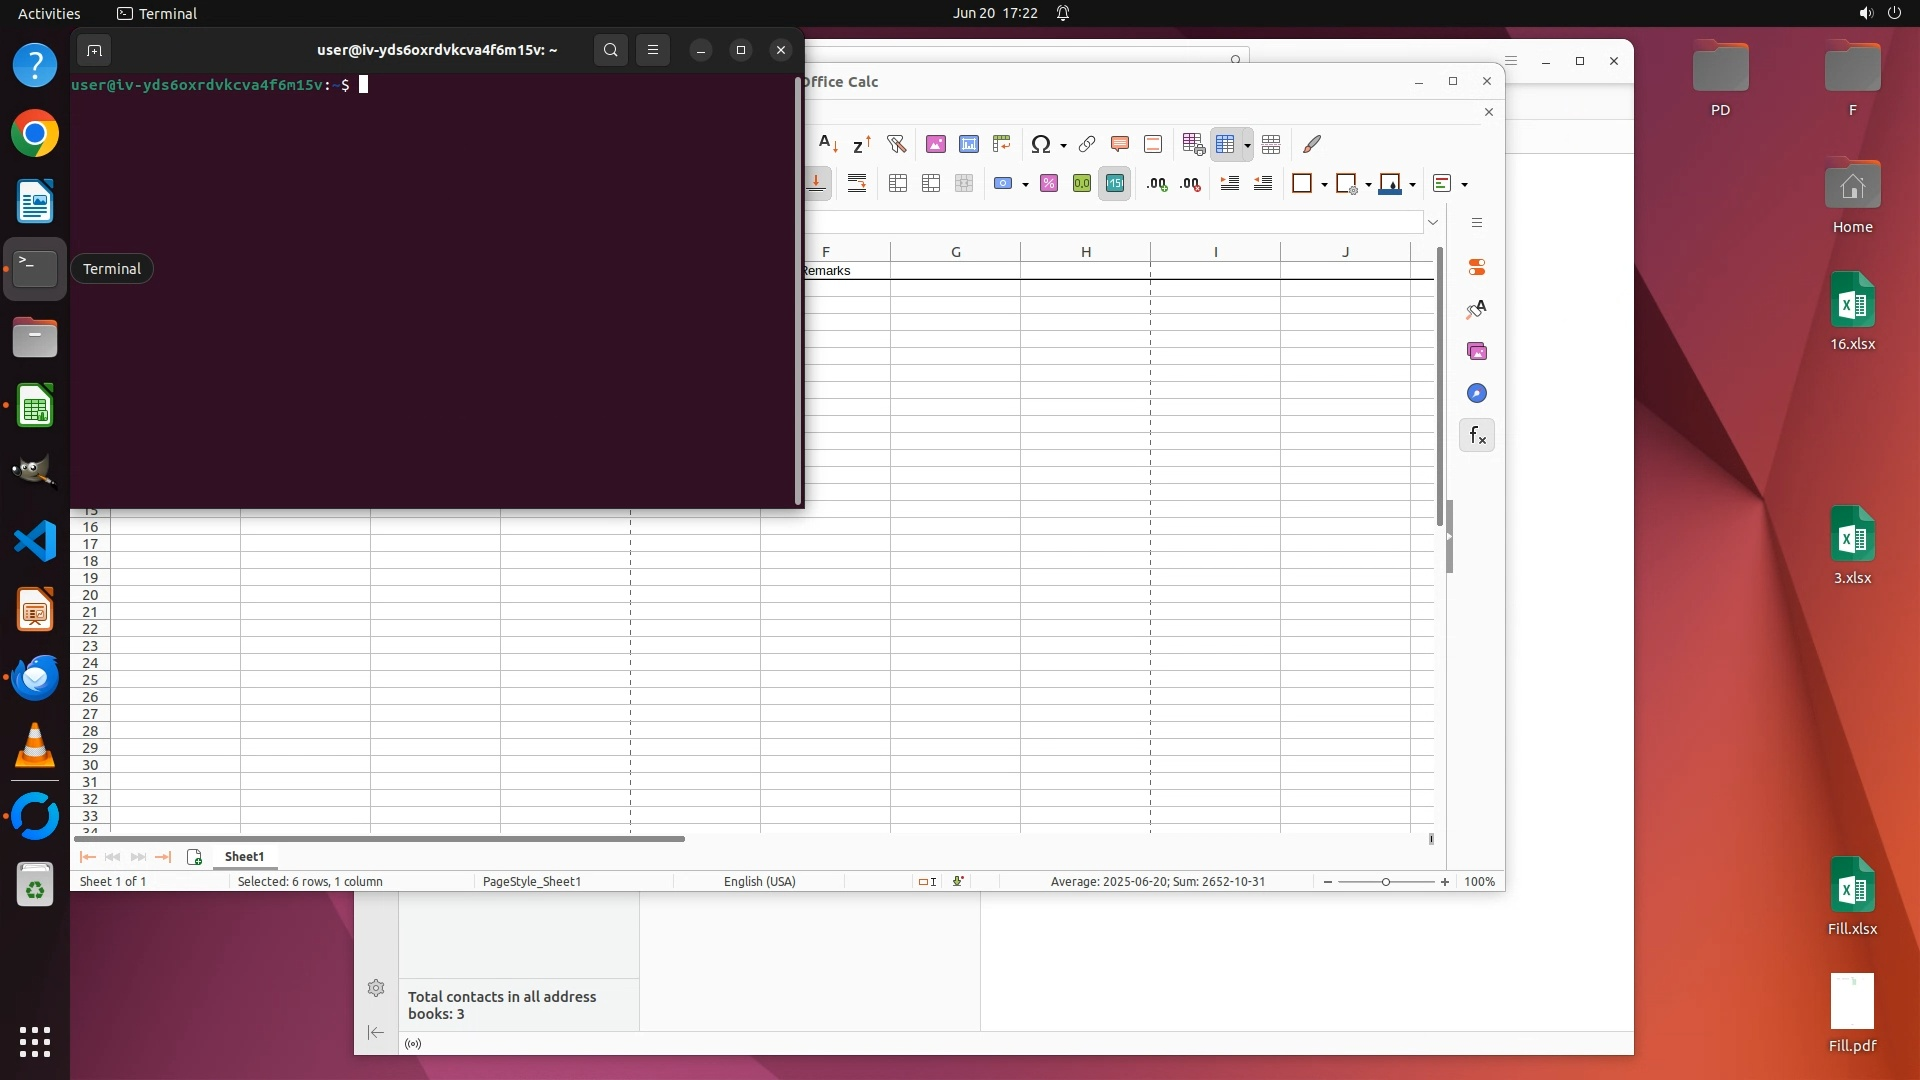
Task: Click the Insert Comment icon
Action: click(1120, 144)
